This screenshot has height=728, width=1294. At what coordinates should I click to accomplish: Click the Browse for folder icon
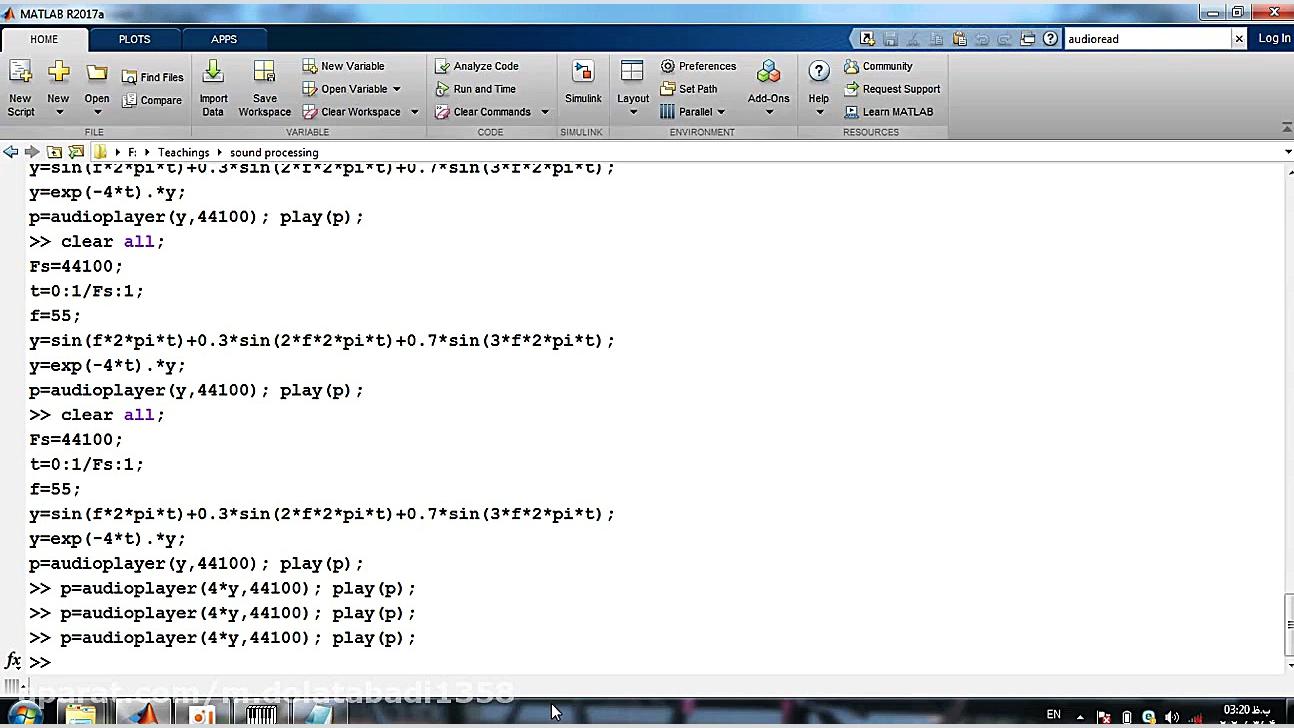[x=76, y=152]
